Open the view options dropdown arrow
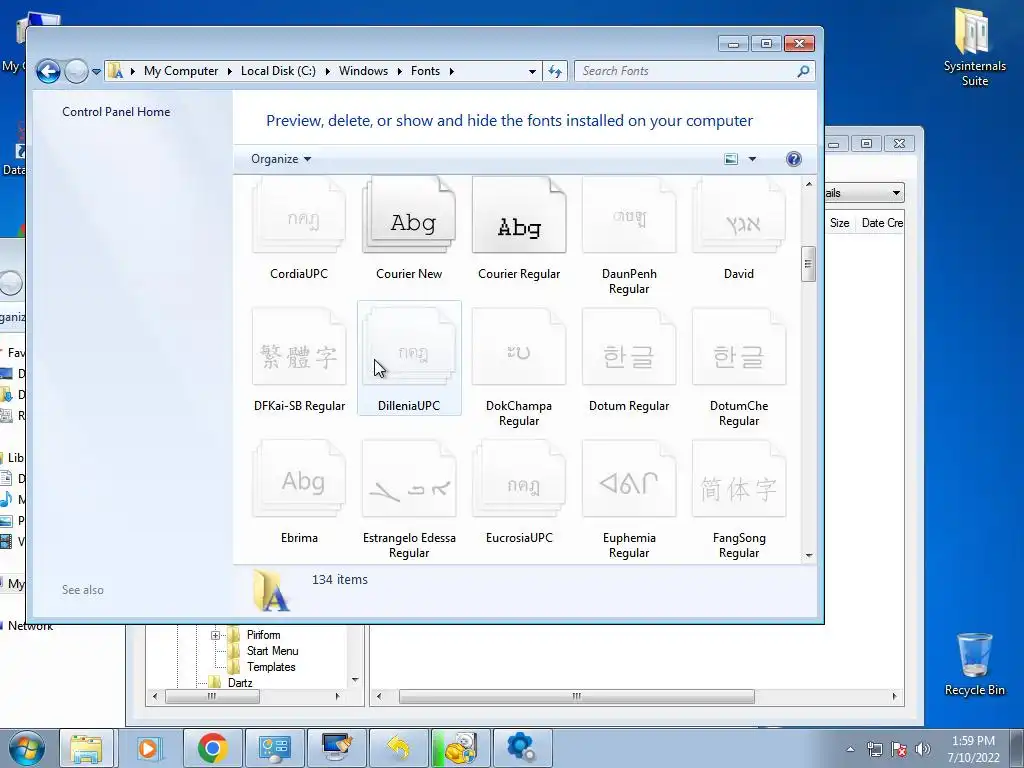This screenshot has width=1024, height=768. 752,159
